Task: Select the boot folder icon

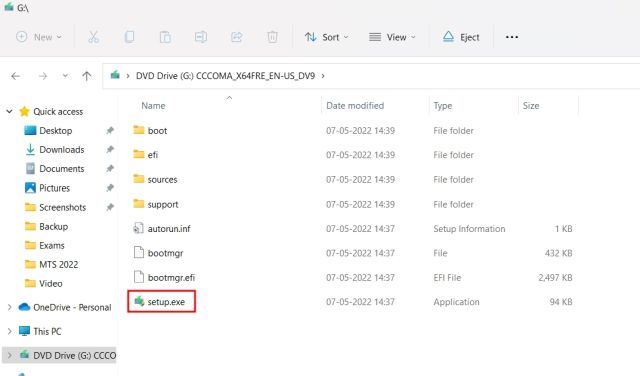Action: tap(139, 130)
